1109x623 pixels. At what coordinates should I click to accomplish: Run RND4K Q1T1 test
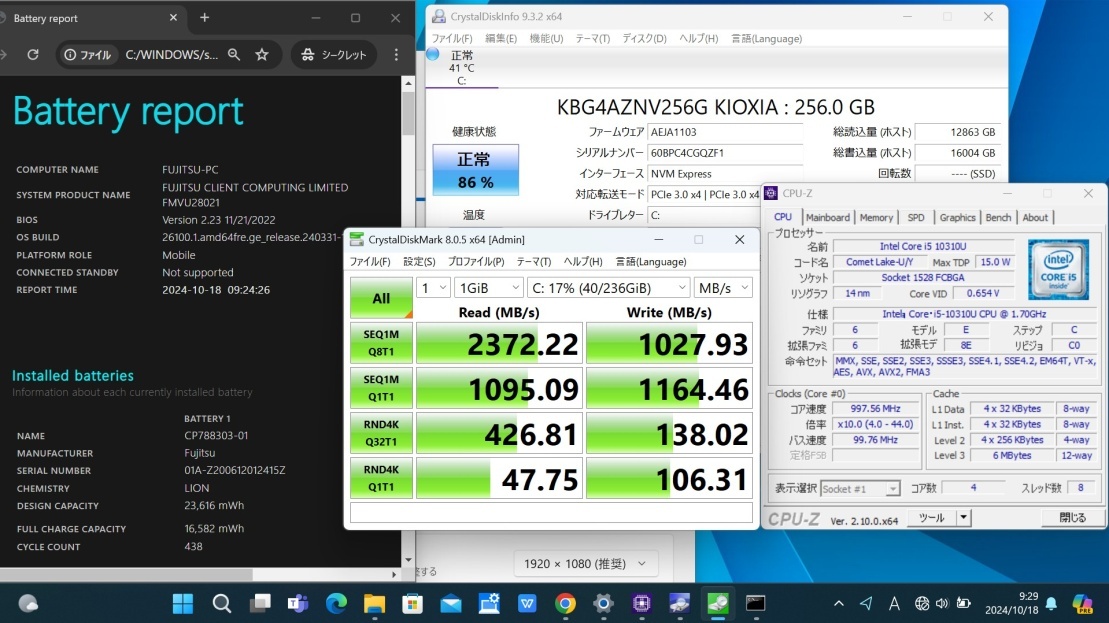(381, 478)
